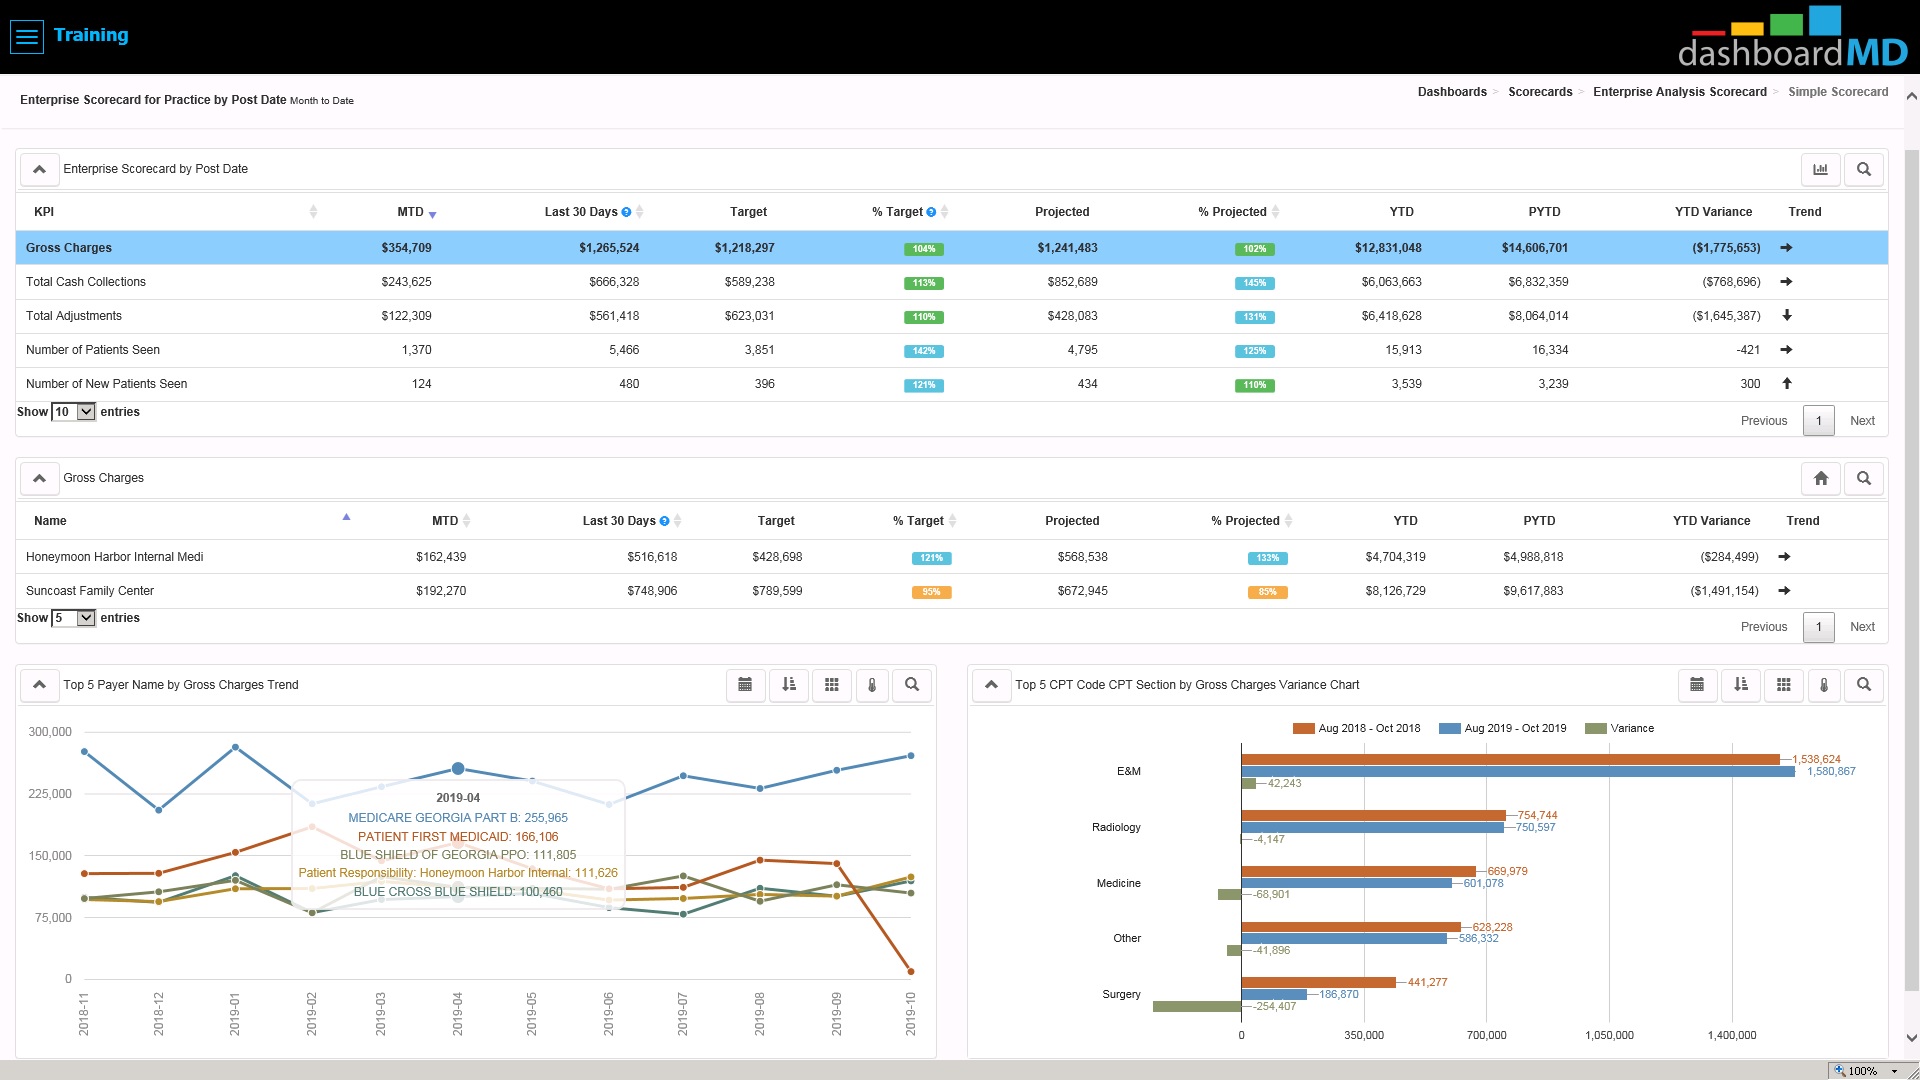This screenshot has height=1080, width=1920.
Task: Collapse the Top 5 Payer Name trend panel
Action: (x=39, y=685)
